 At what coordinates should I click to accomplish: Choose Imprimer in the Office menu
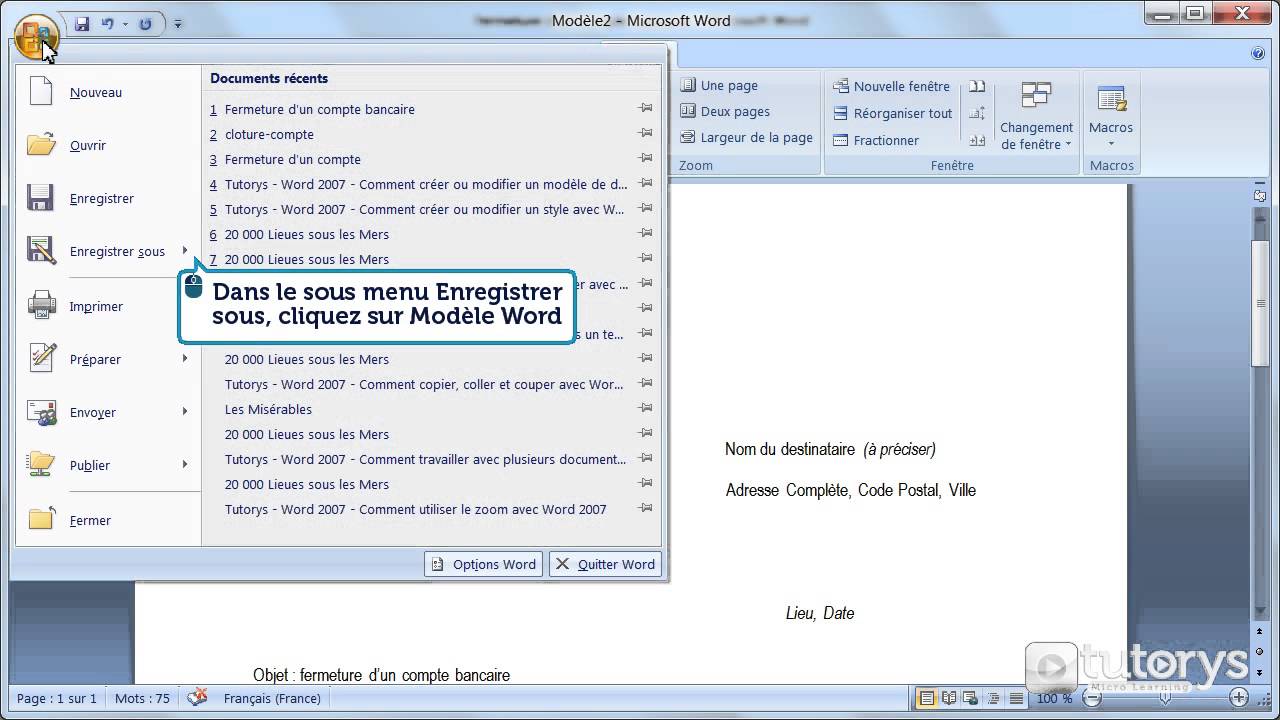point(108,306)
